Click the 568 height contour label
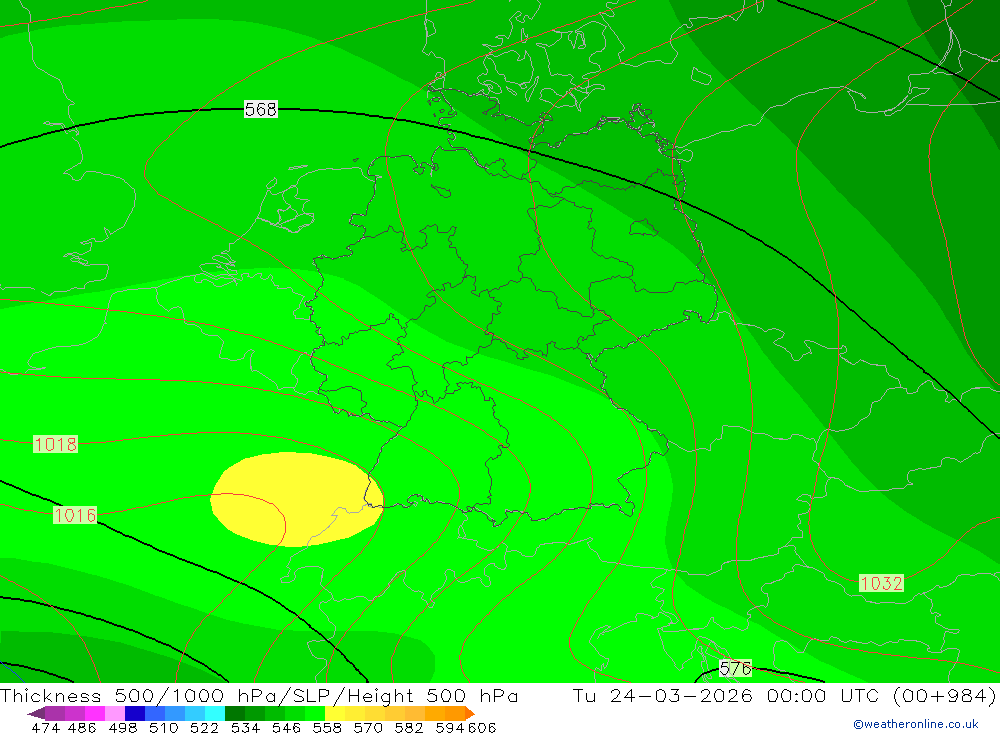 pyautogui.click(x=261, y=109)
